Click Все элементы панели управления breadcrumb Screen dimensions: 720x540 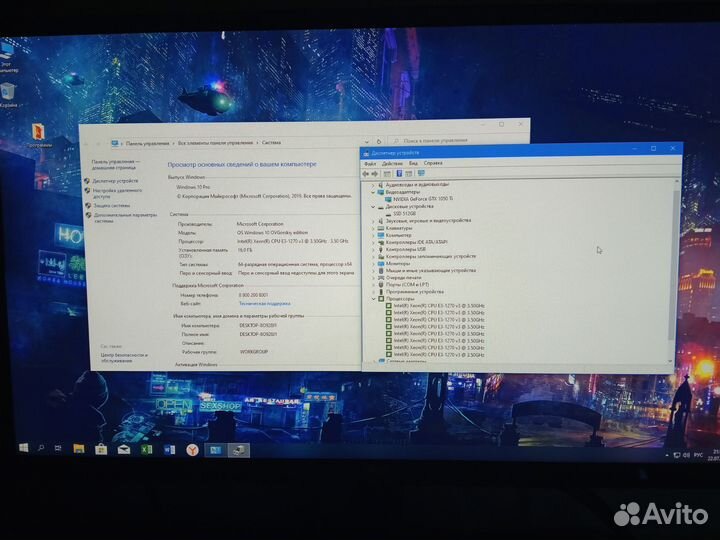(215, 143)
